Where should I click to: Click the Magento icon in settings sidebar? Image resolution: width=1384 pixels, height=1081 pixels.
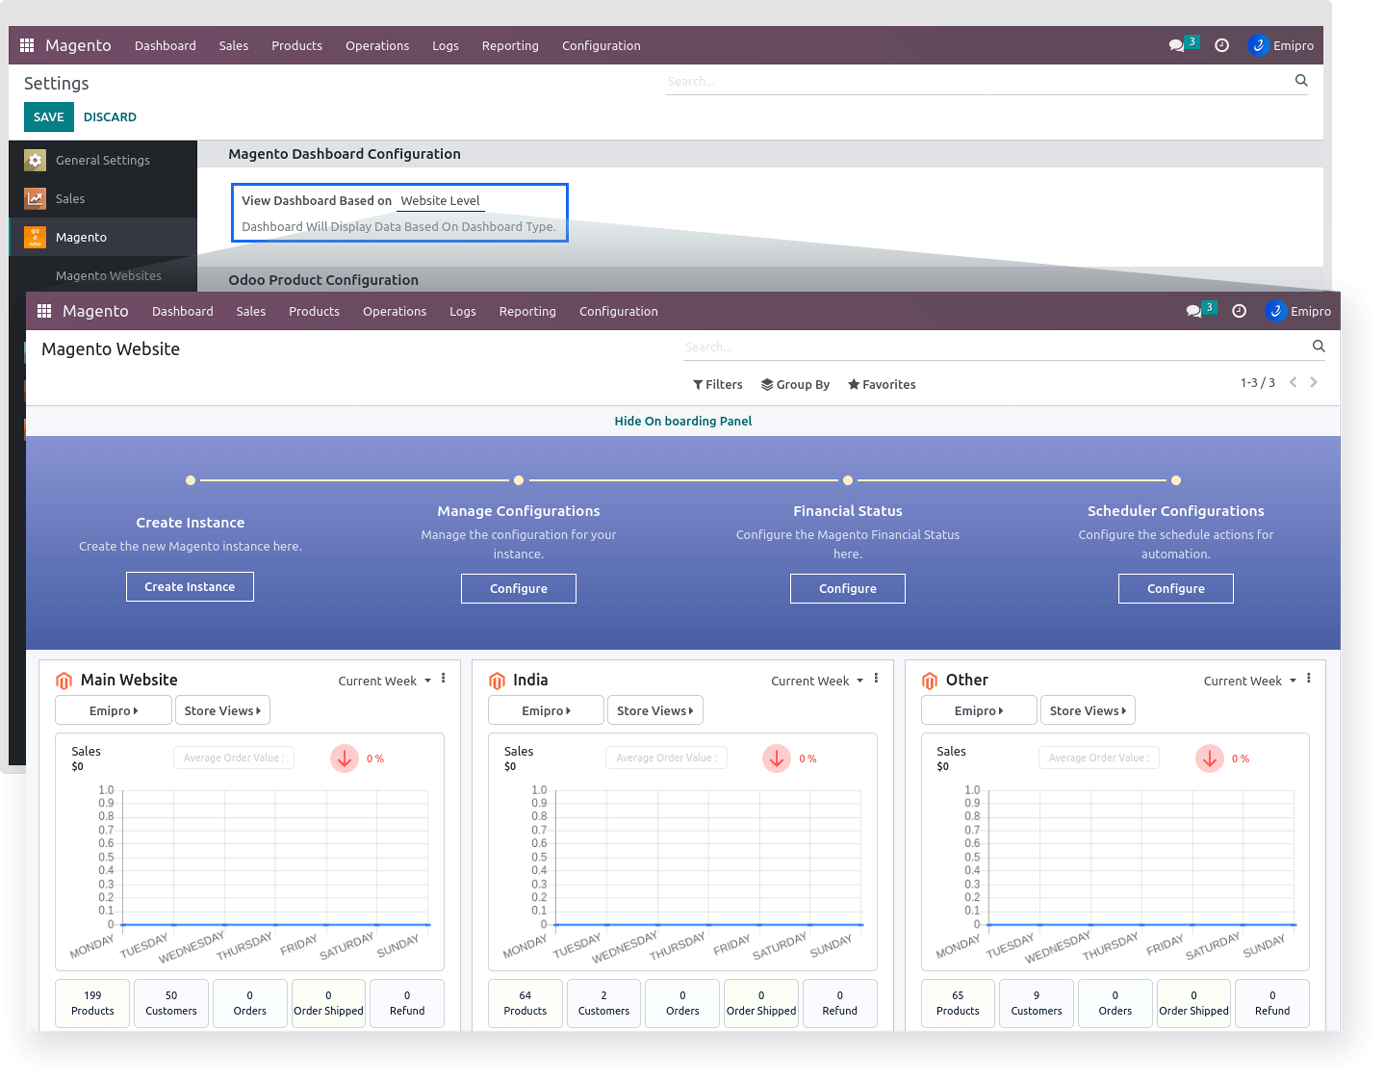click(35, 237)
